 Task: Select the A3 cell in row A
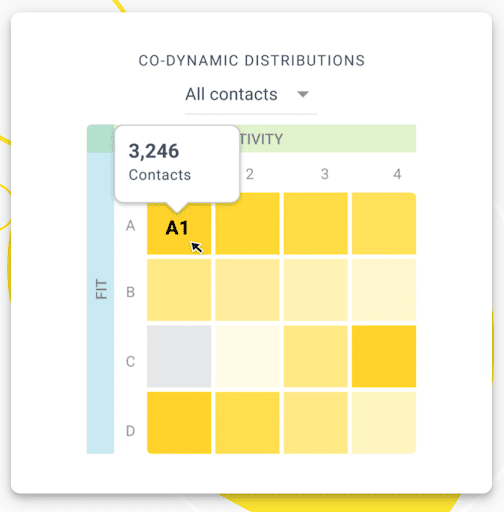click(x=316, y=224)
